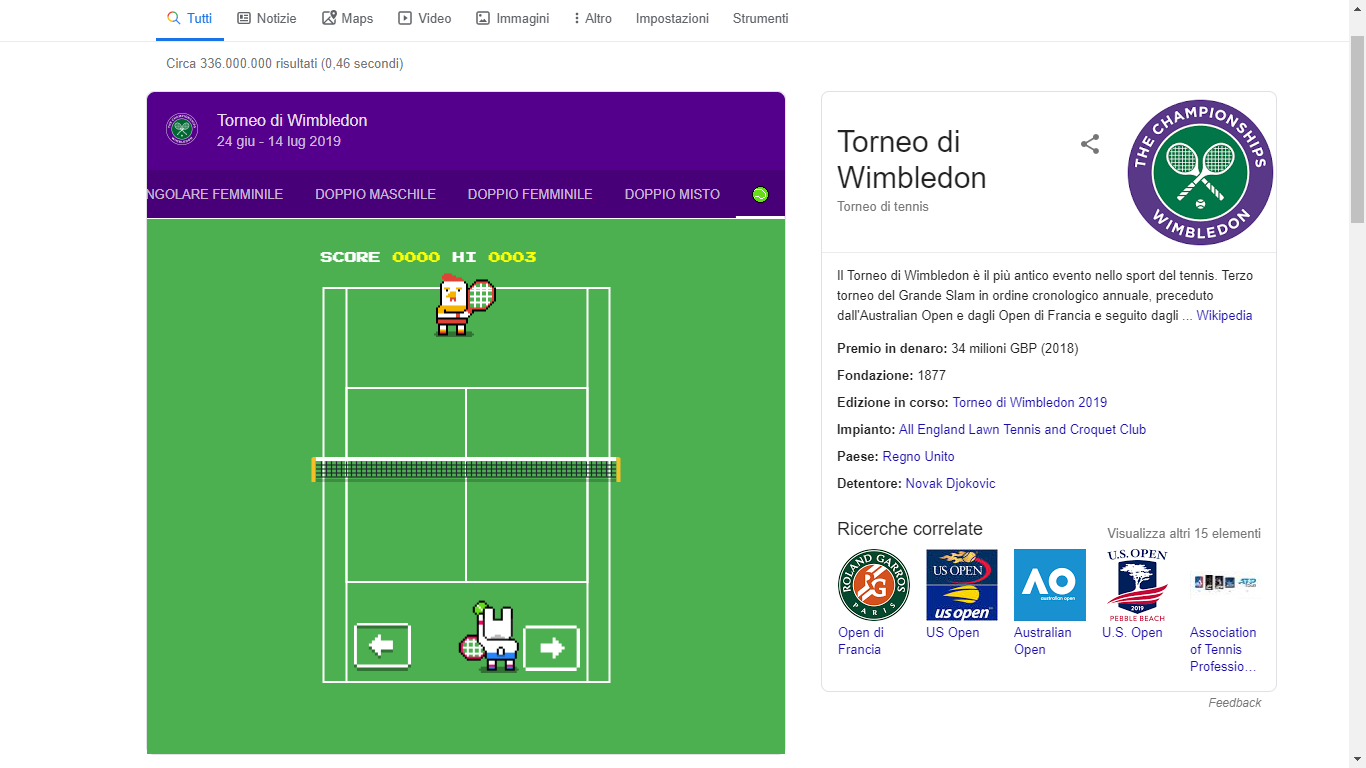
Task: Open the Australian Open AO logo thumbnail
Action: (1050, 585)
